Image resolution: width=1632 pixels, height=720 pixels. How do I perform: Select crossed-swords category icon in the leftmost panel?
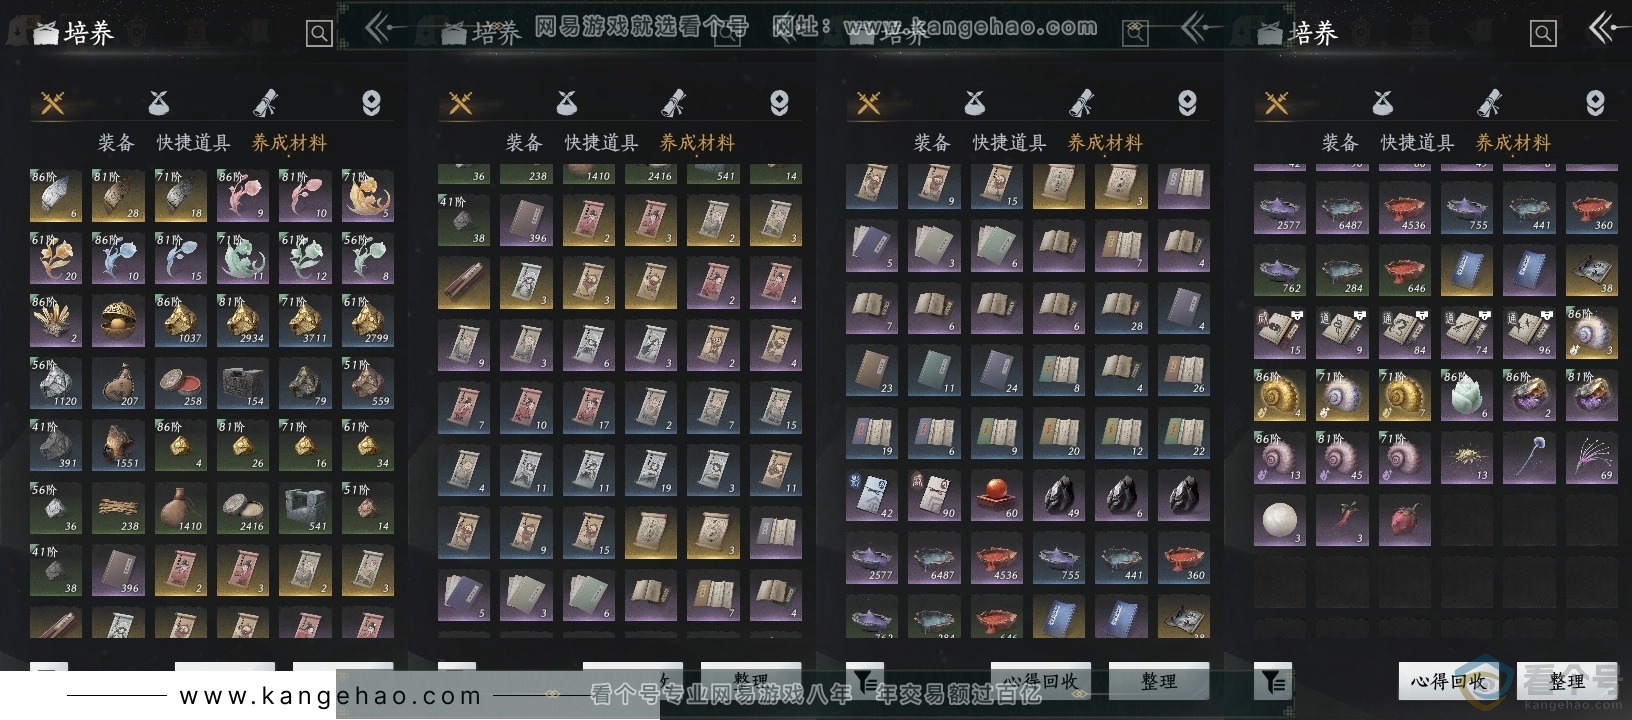[53, 102]
